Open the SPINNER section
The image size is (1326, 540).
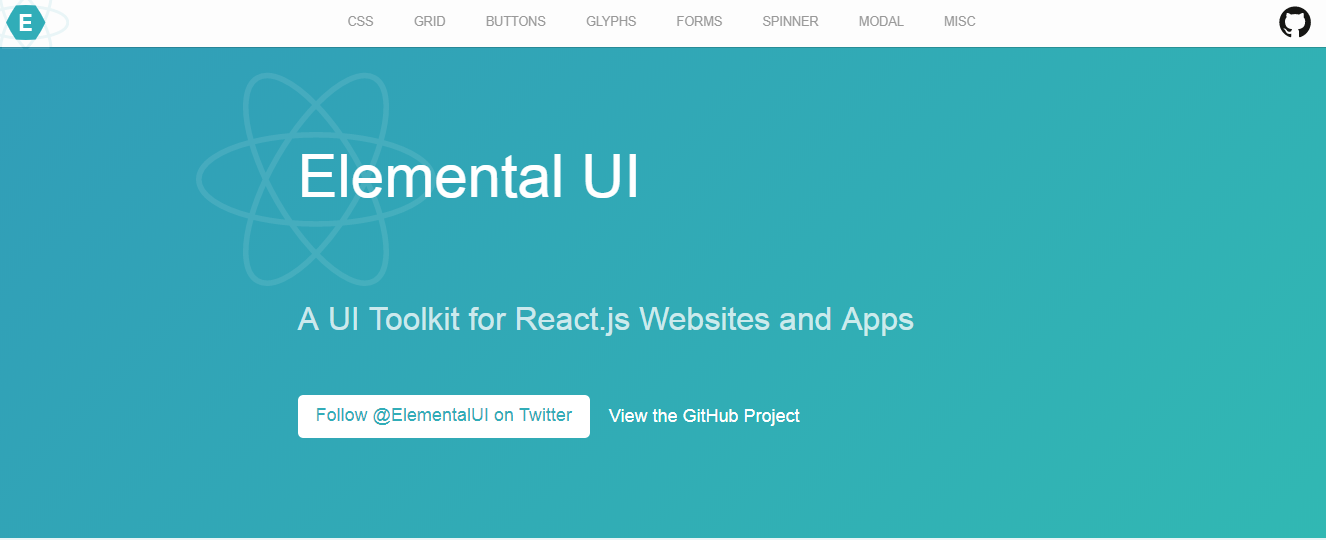pos(790,22)
